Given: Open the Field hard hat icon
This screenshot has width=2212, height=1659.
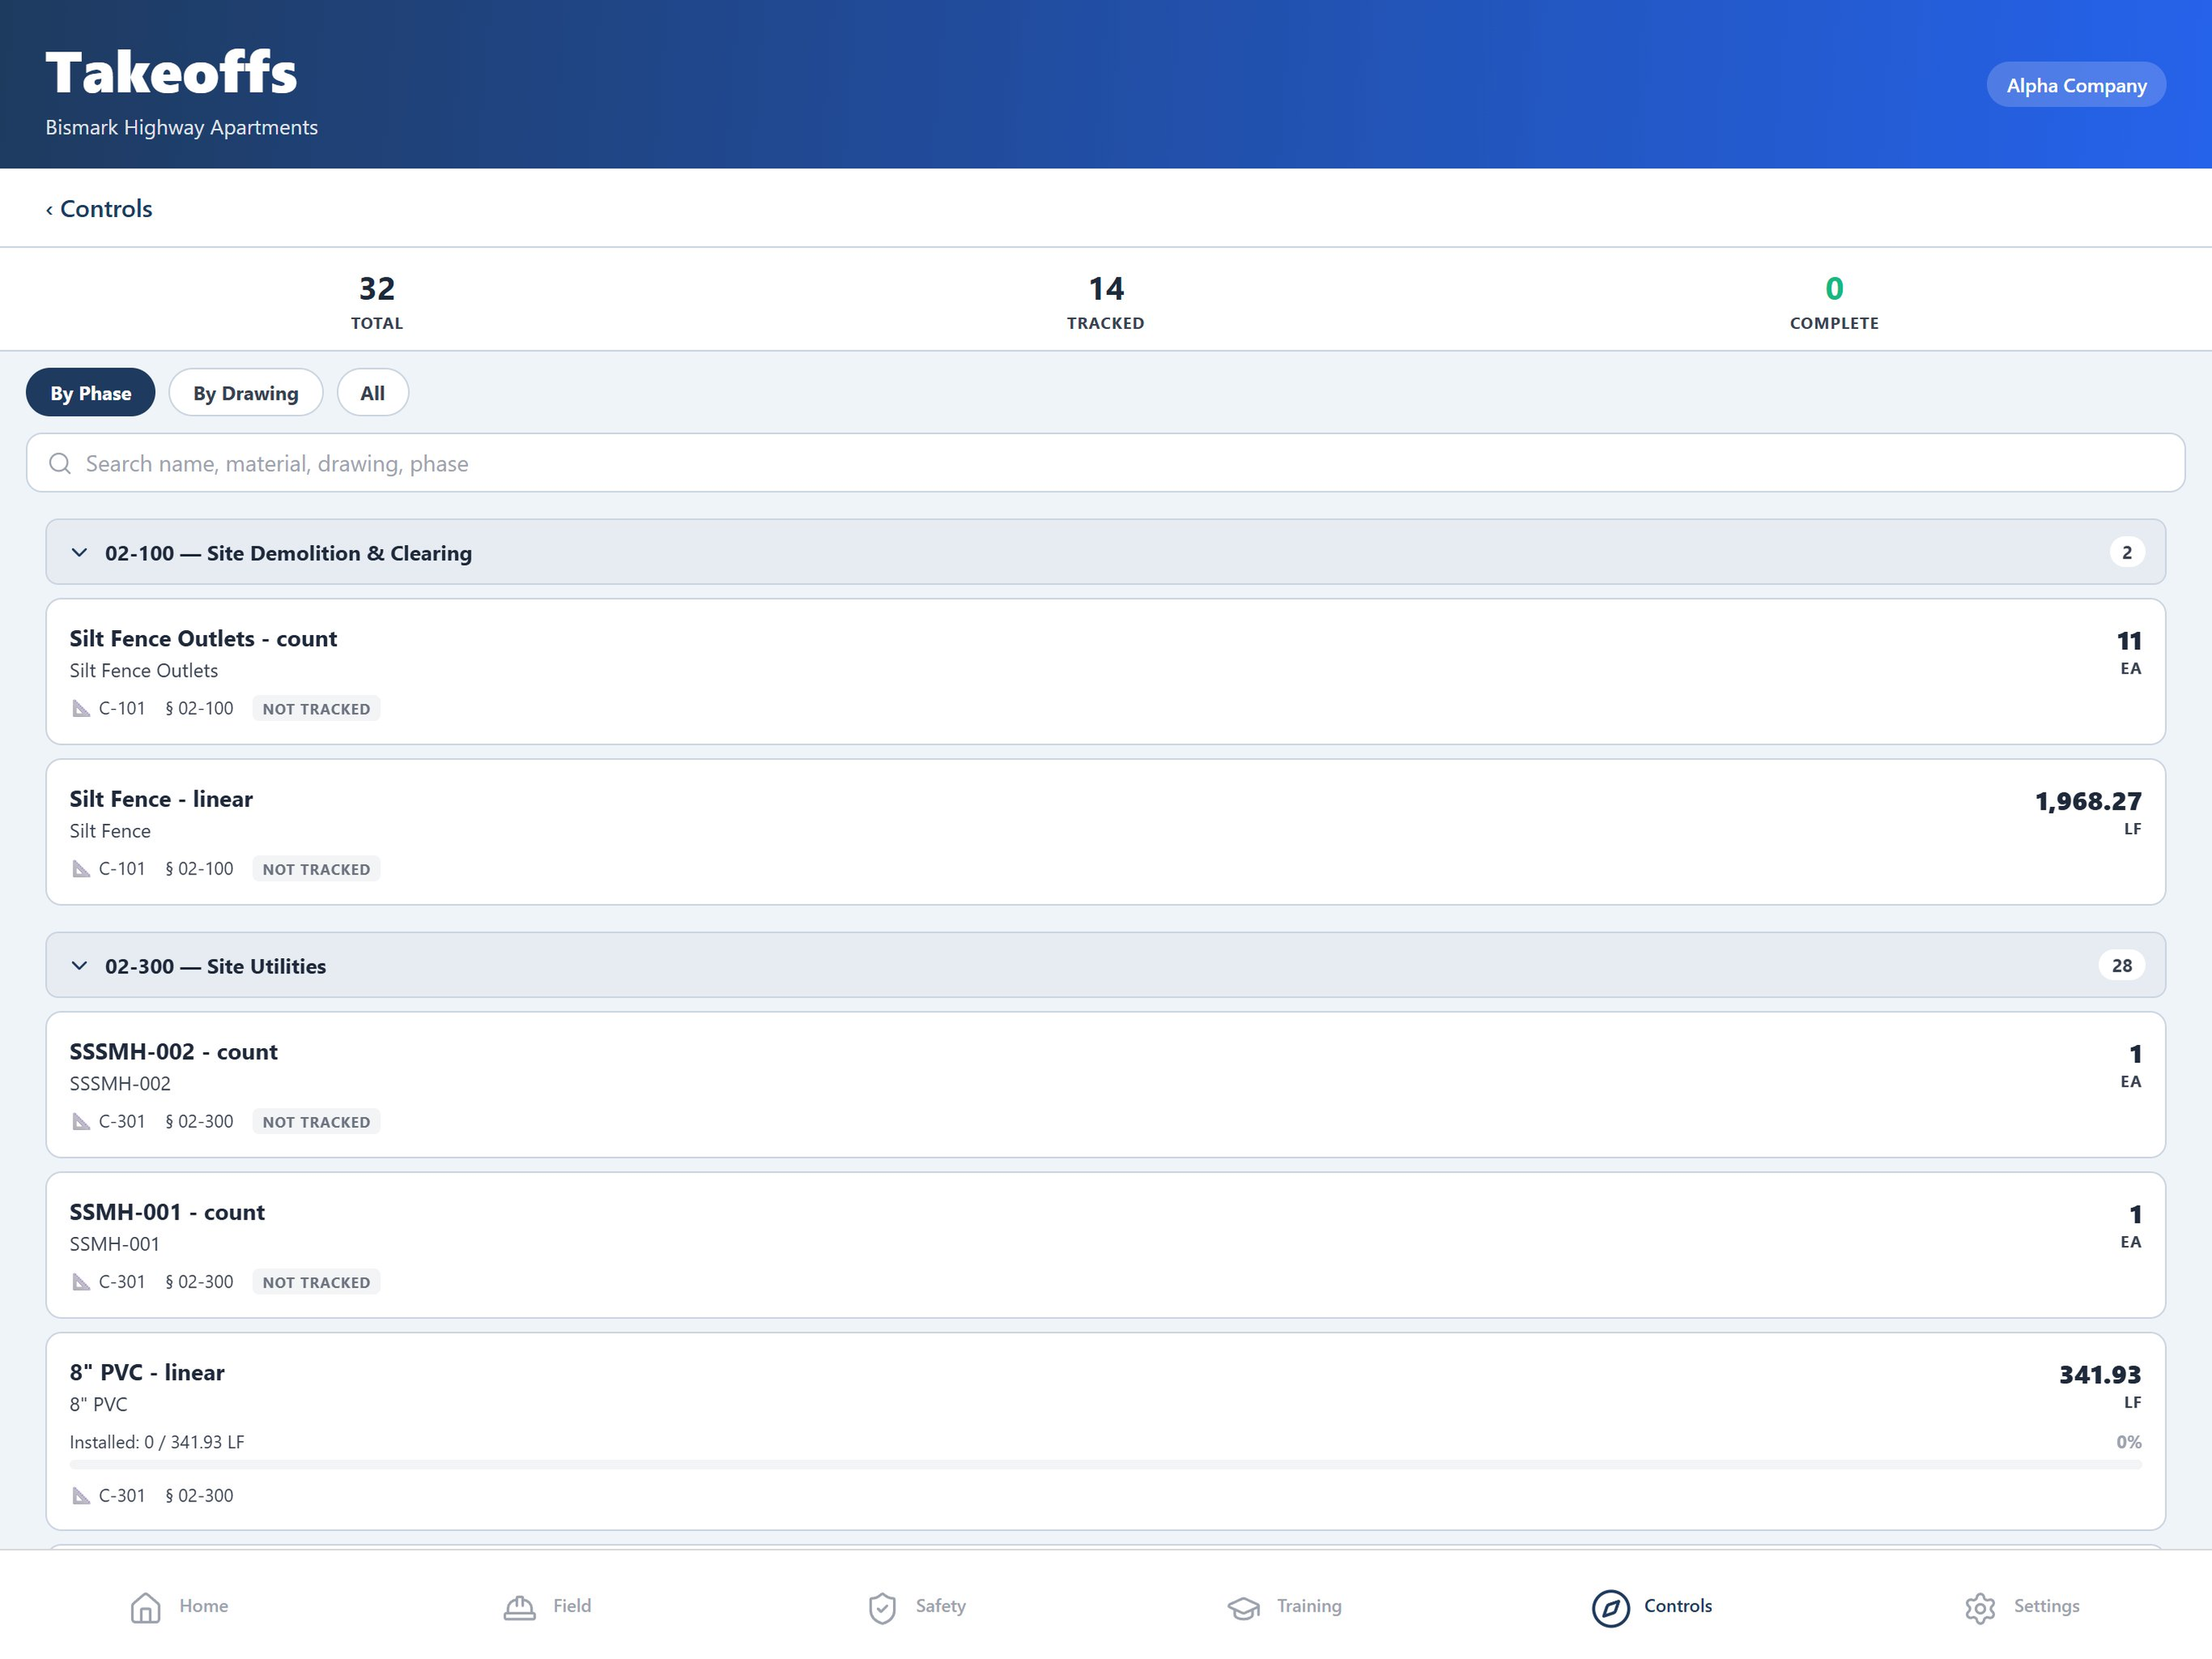Looking at the screenshot, I should click(x=519, y=1607).
